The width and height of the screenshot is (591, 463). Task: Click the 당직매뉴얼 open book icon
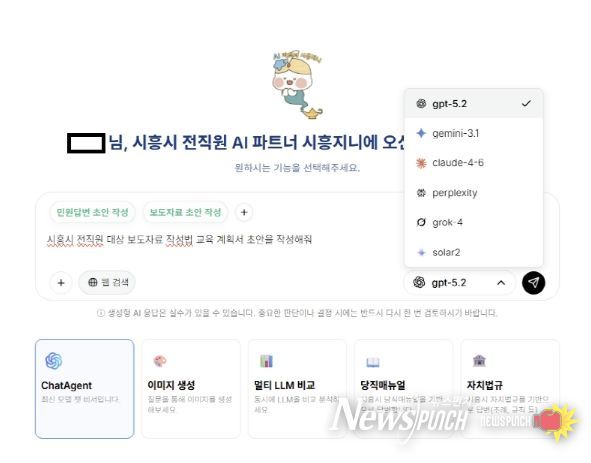[373, 362]
